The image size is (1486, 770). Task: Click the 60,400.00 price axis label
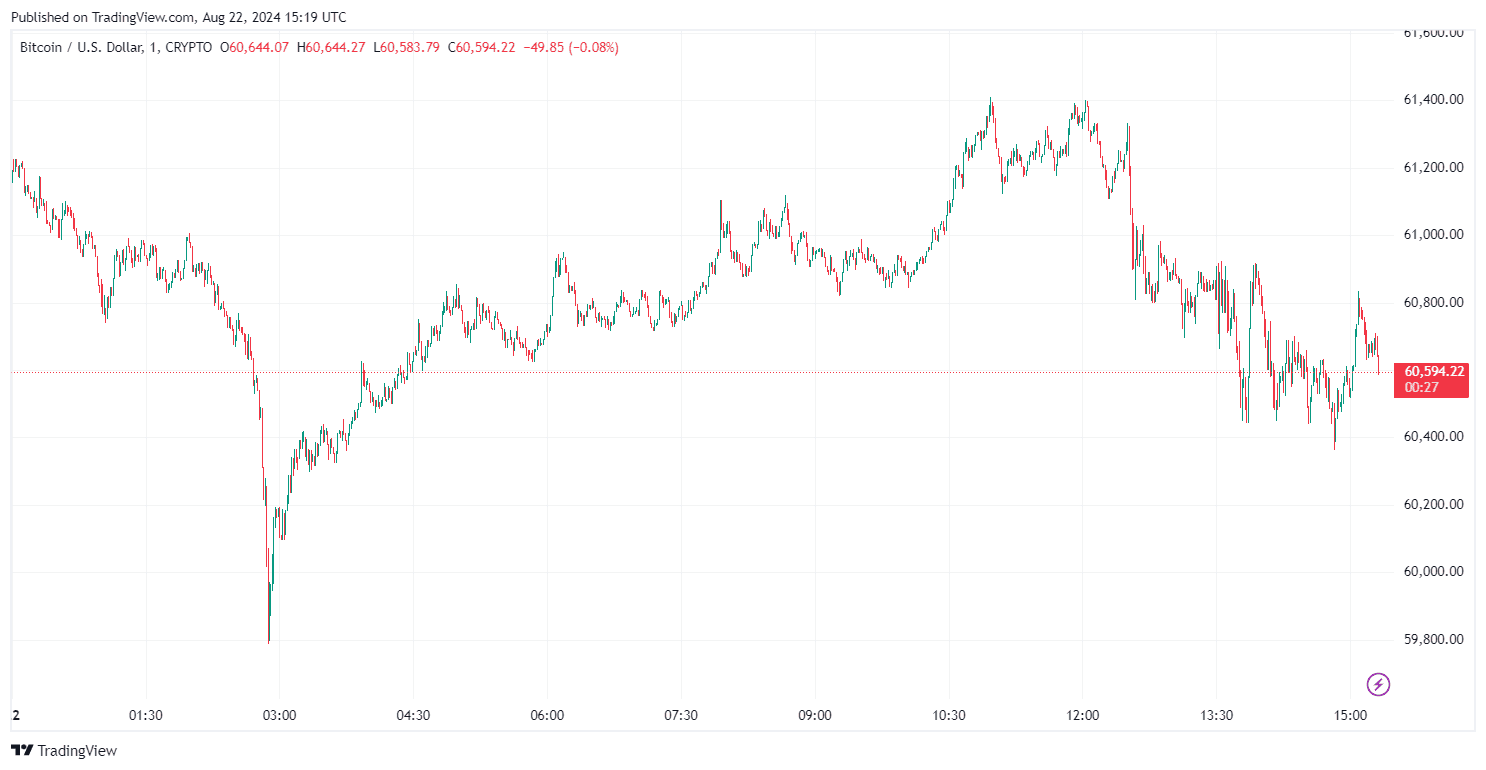point(1434,436)
